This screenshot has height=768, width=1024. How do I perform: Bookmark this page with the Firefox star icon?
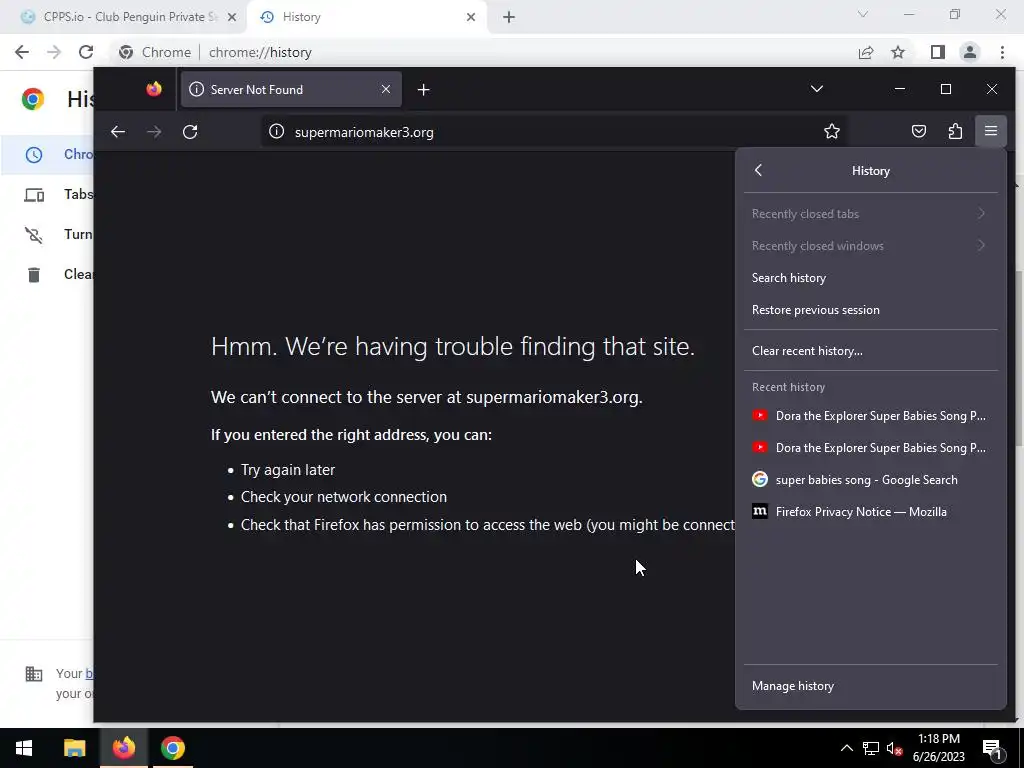pos(831,132)
